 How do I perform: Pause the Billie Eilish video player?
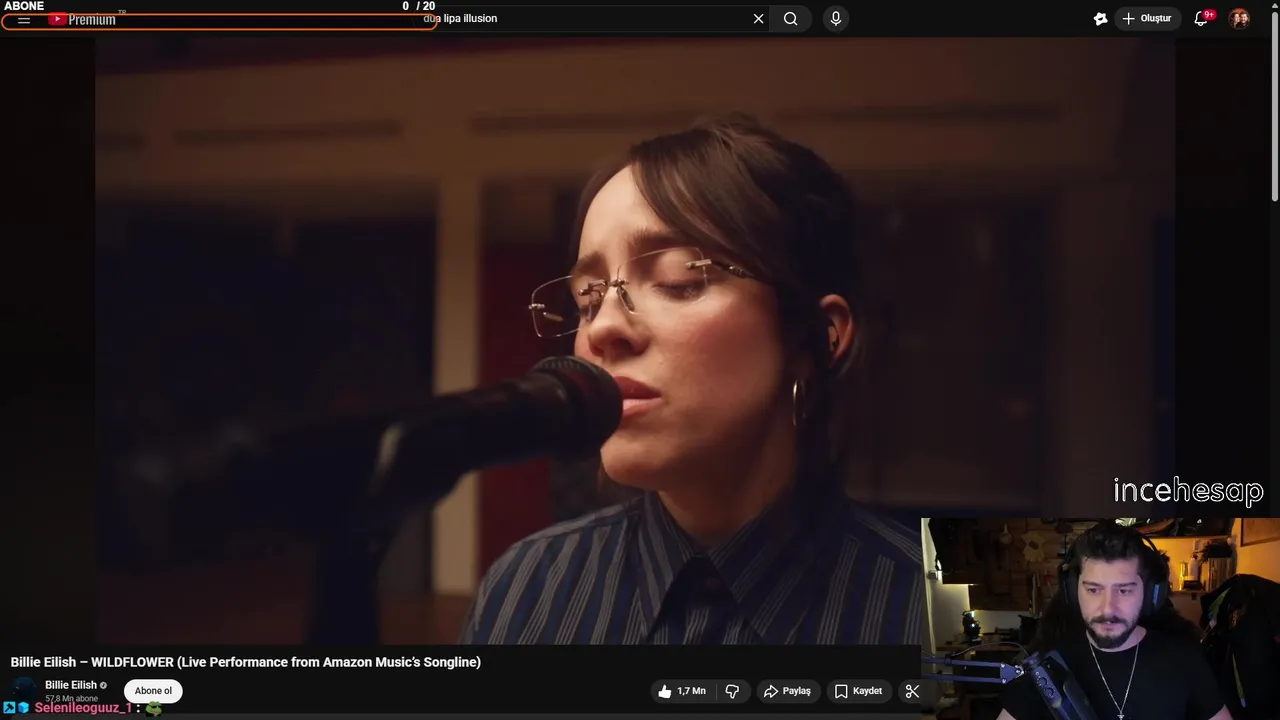[635, 340]
